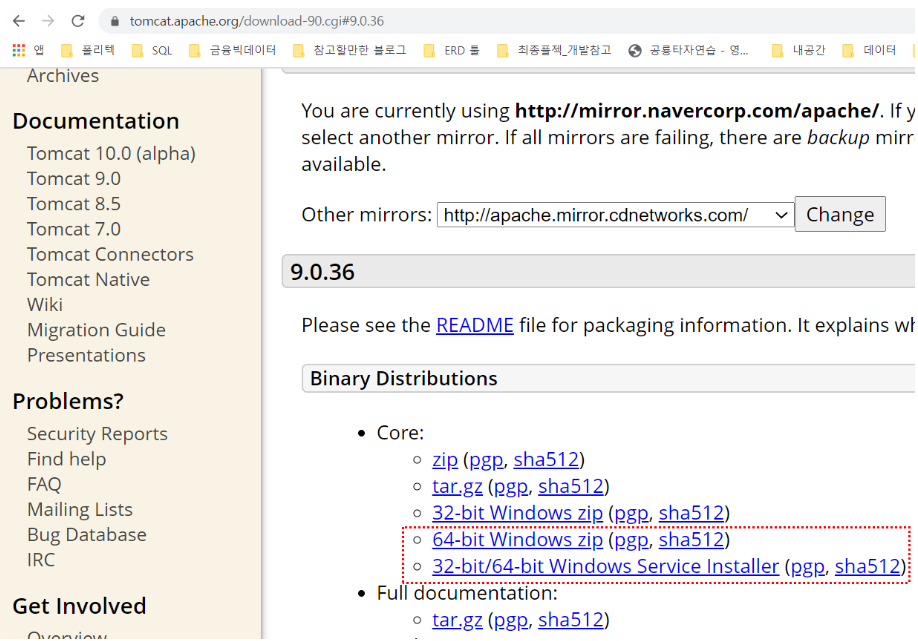
Task: Download Full documentation tar.gz
Action: [x=457, y=619]
